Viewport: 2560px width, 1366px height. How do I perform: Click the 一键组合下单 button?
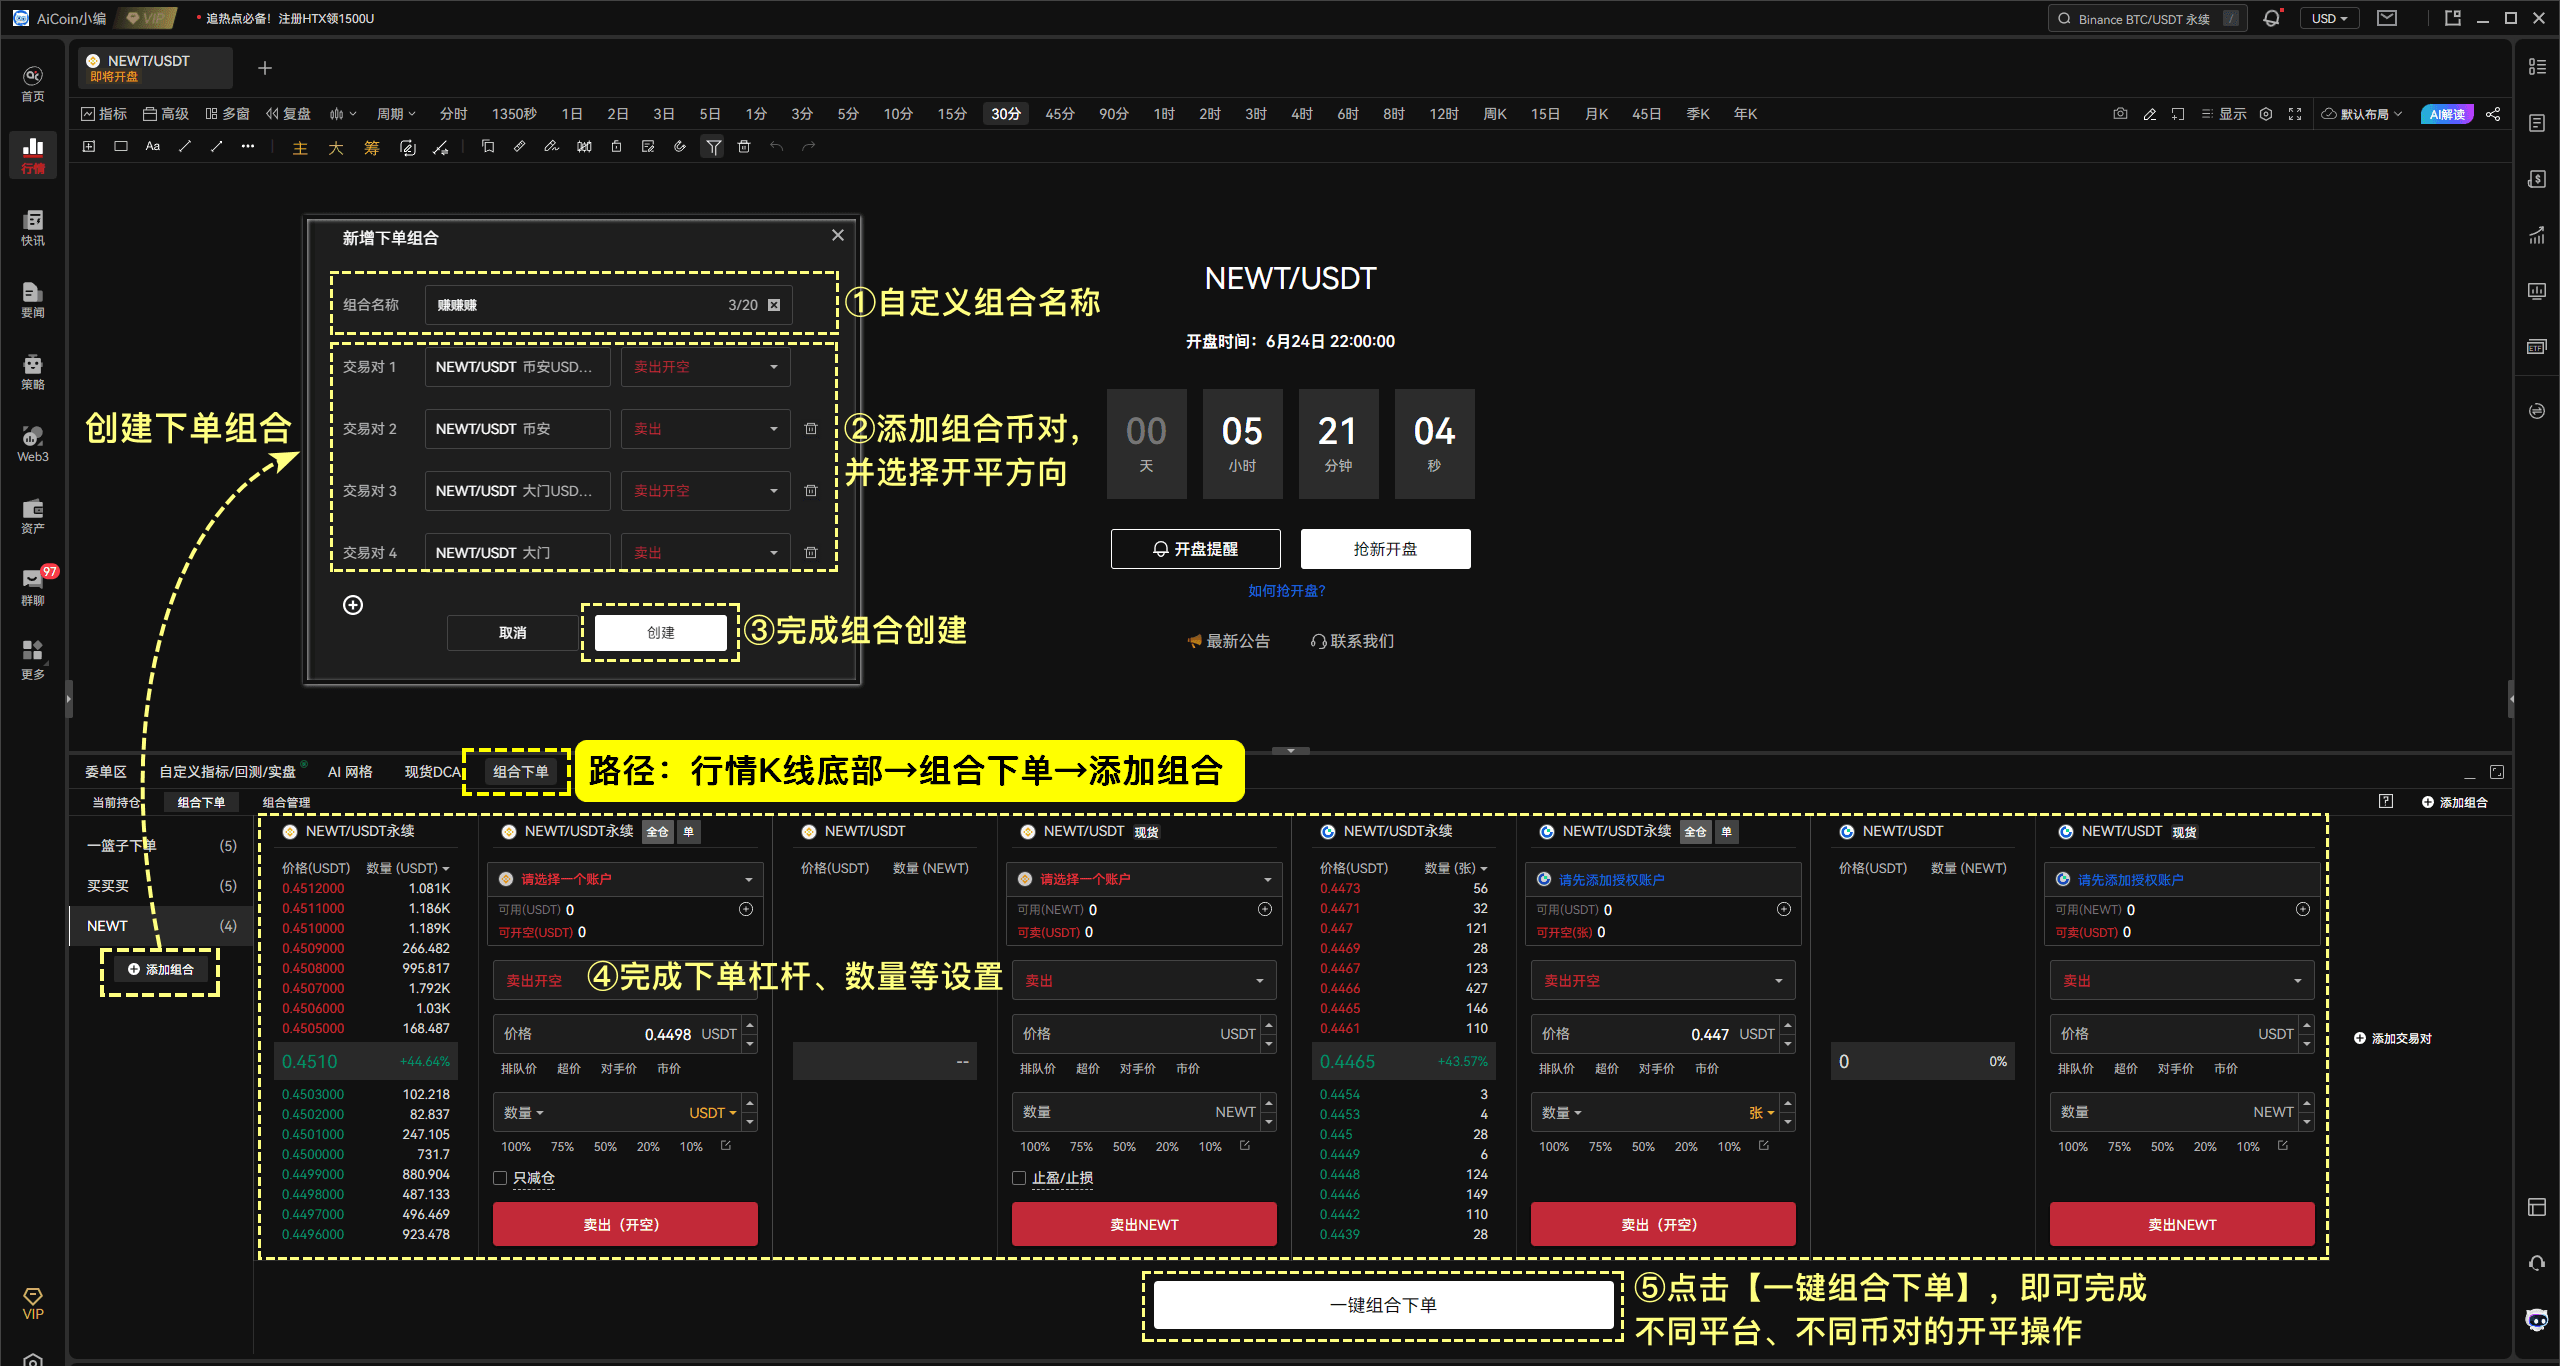(x=1383, y=1305)
